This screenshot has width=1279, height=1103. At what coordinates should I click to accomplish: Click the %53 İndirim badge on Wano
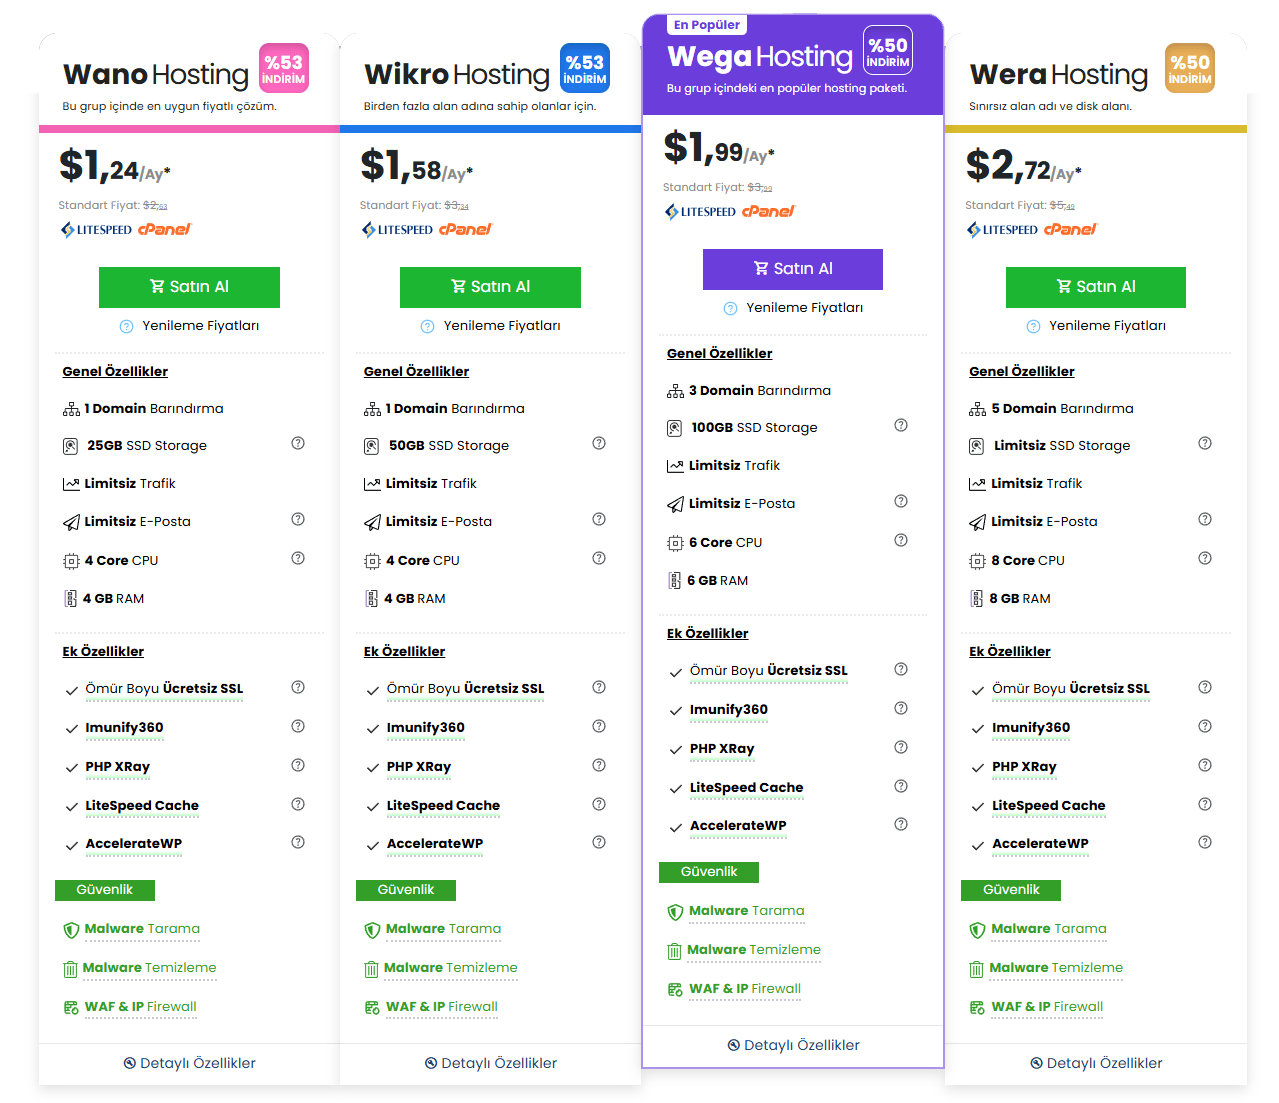[x=284, y=69]
